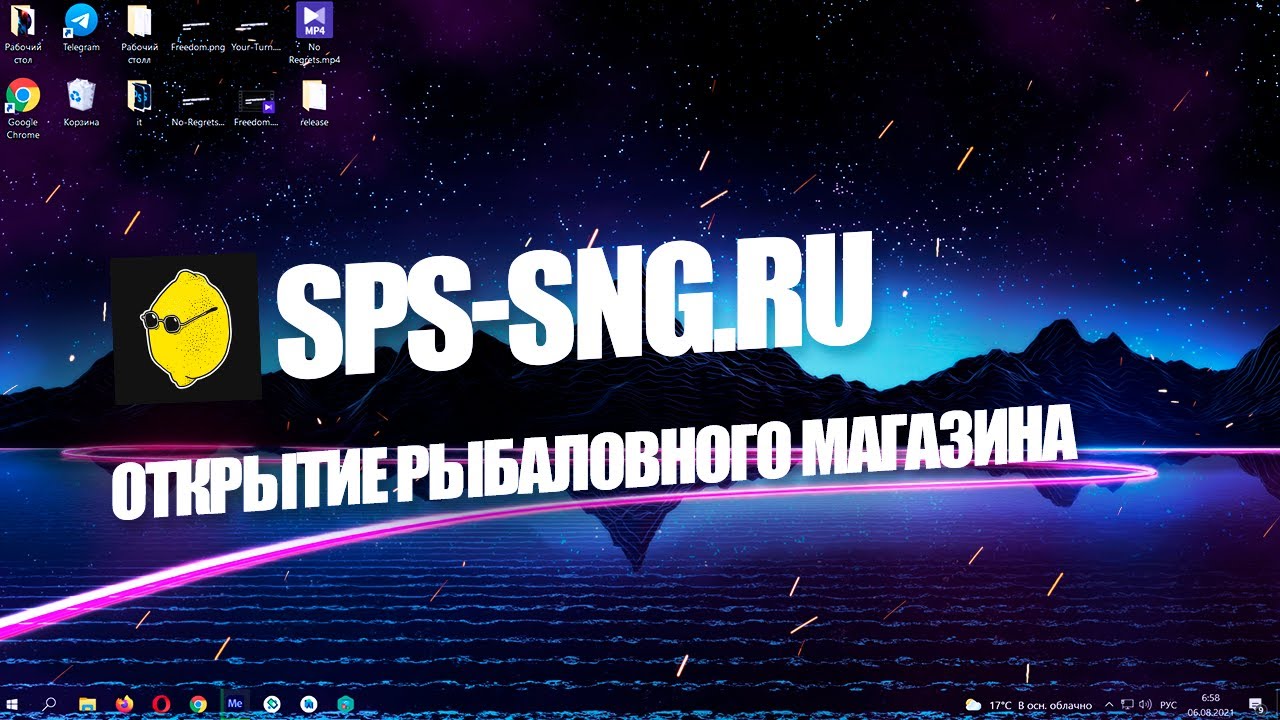The image size is (1280, 720).
Task: Open the Google Chrome desktop shortcut
Action: (x=23, y=108)
